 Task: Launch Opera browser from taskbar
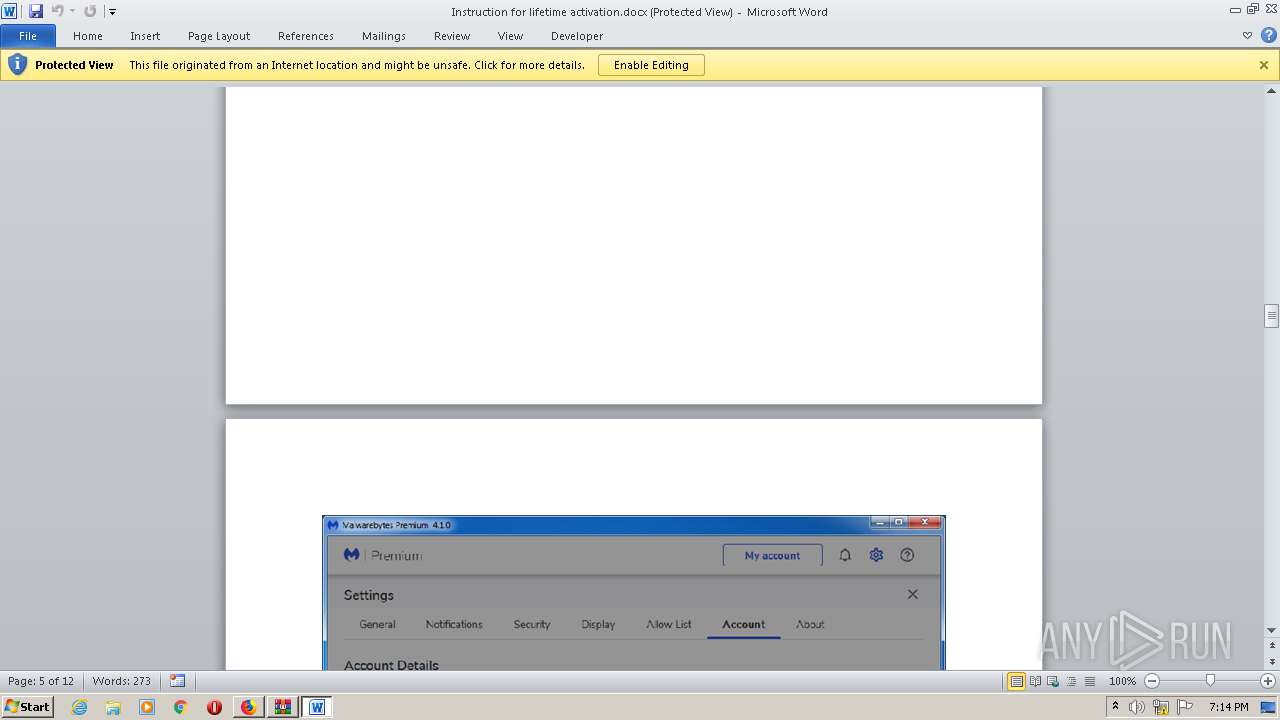214,707
